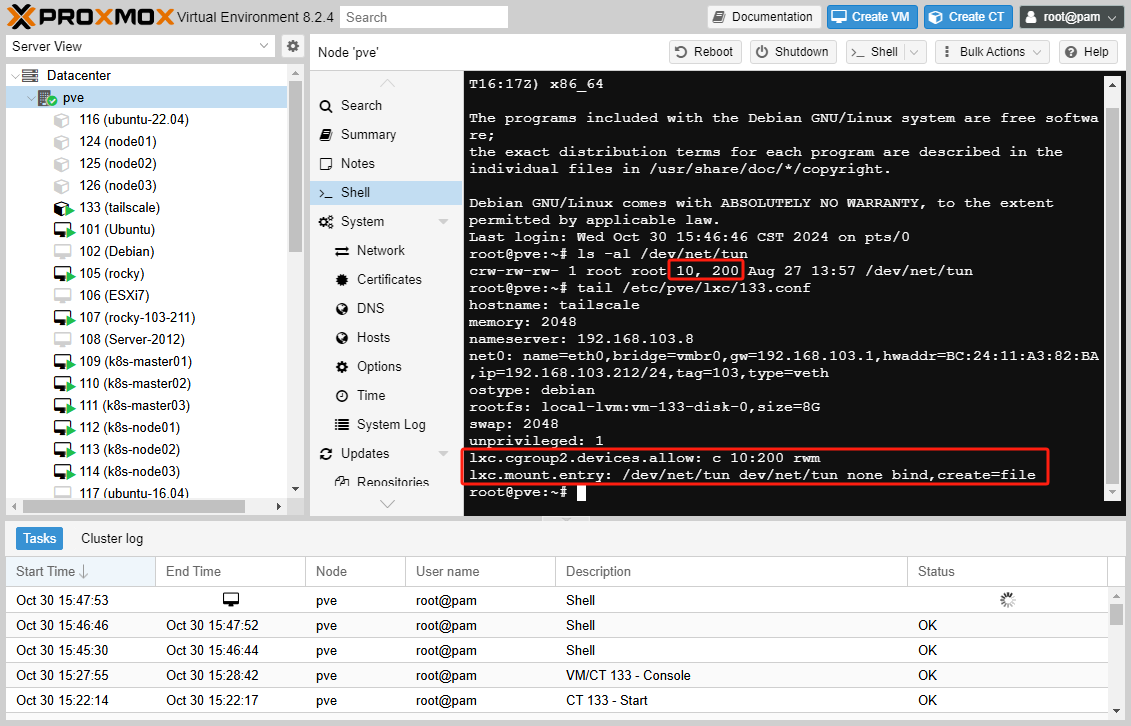The width and height of the screenshot is (1131, 726).
Task: Select tree item 126 (node03)
Action: tap(146, 186)
